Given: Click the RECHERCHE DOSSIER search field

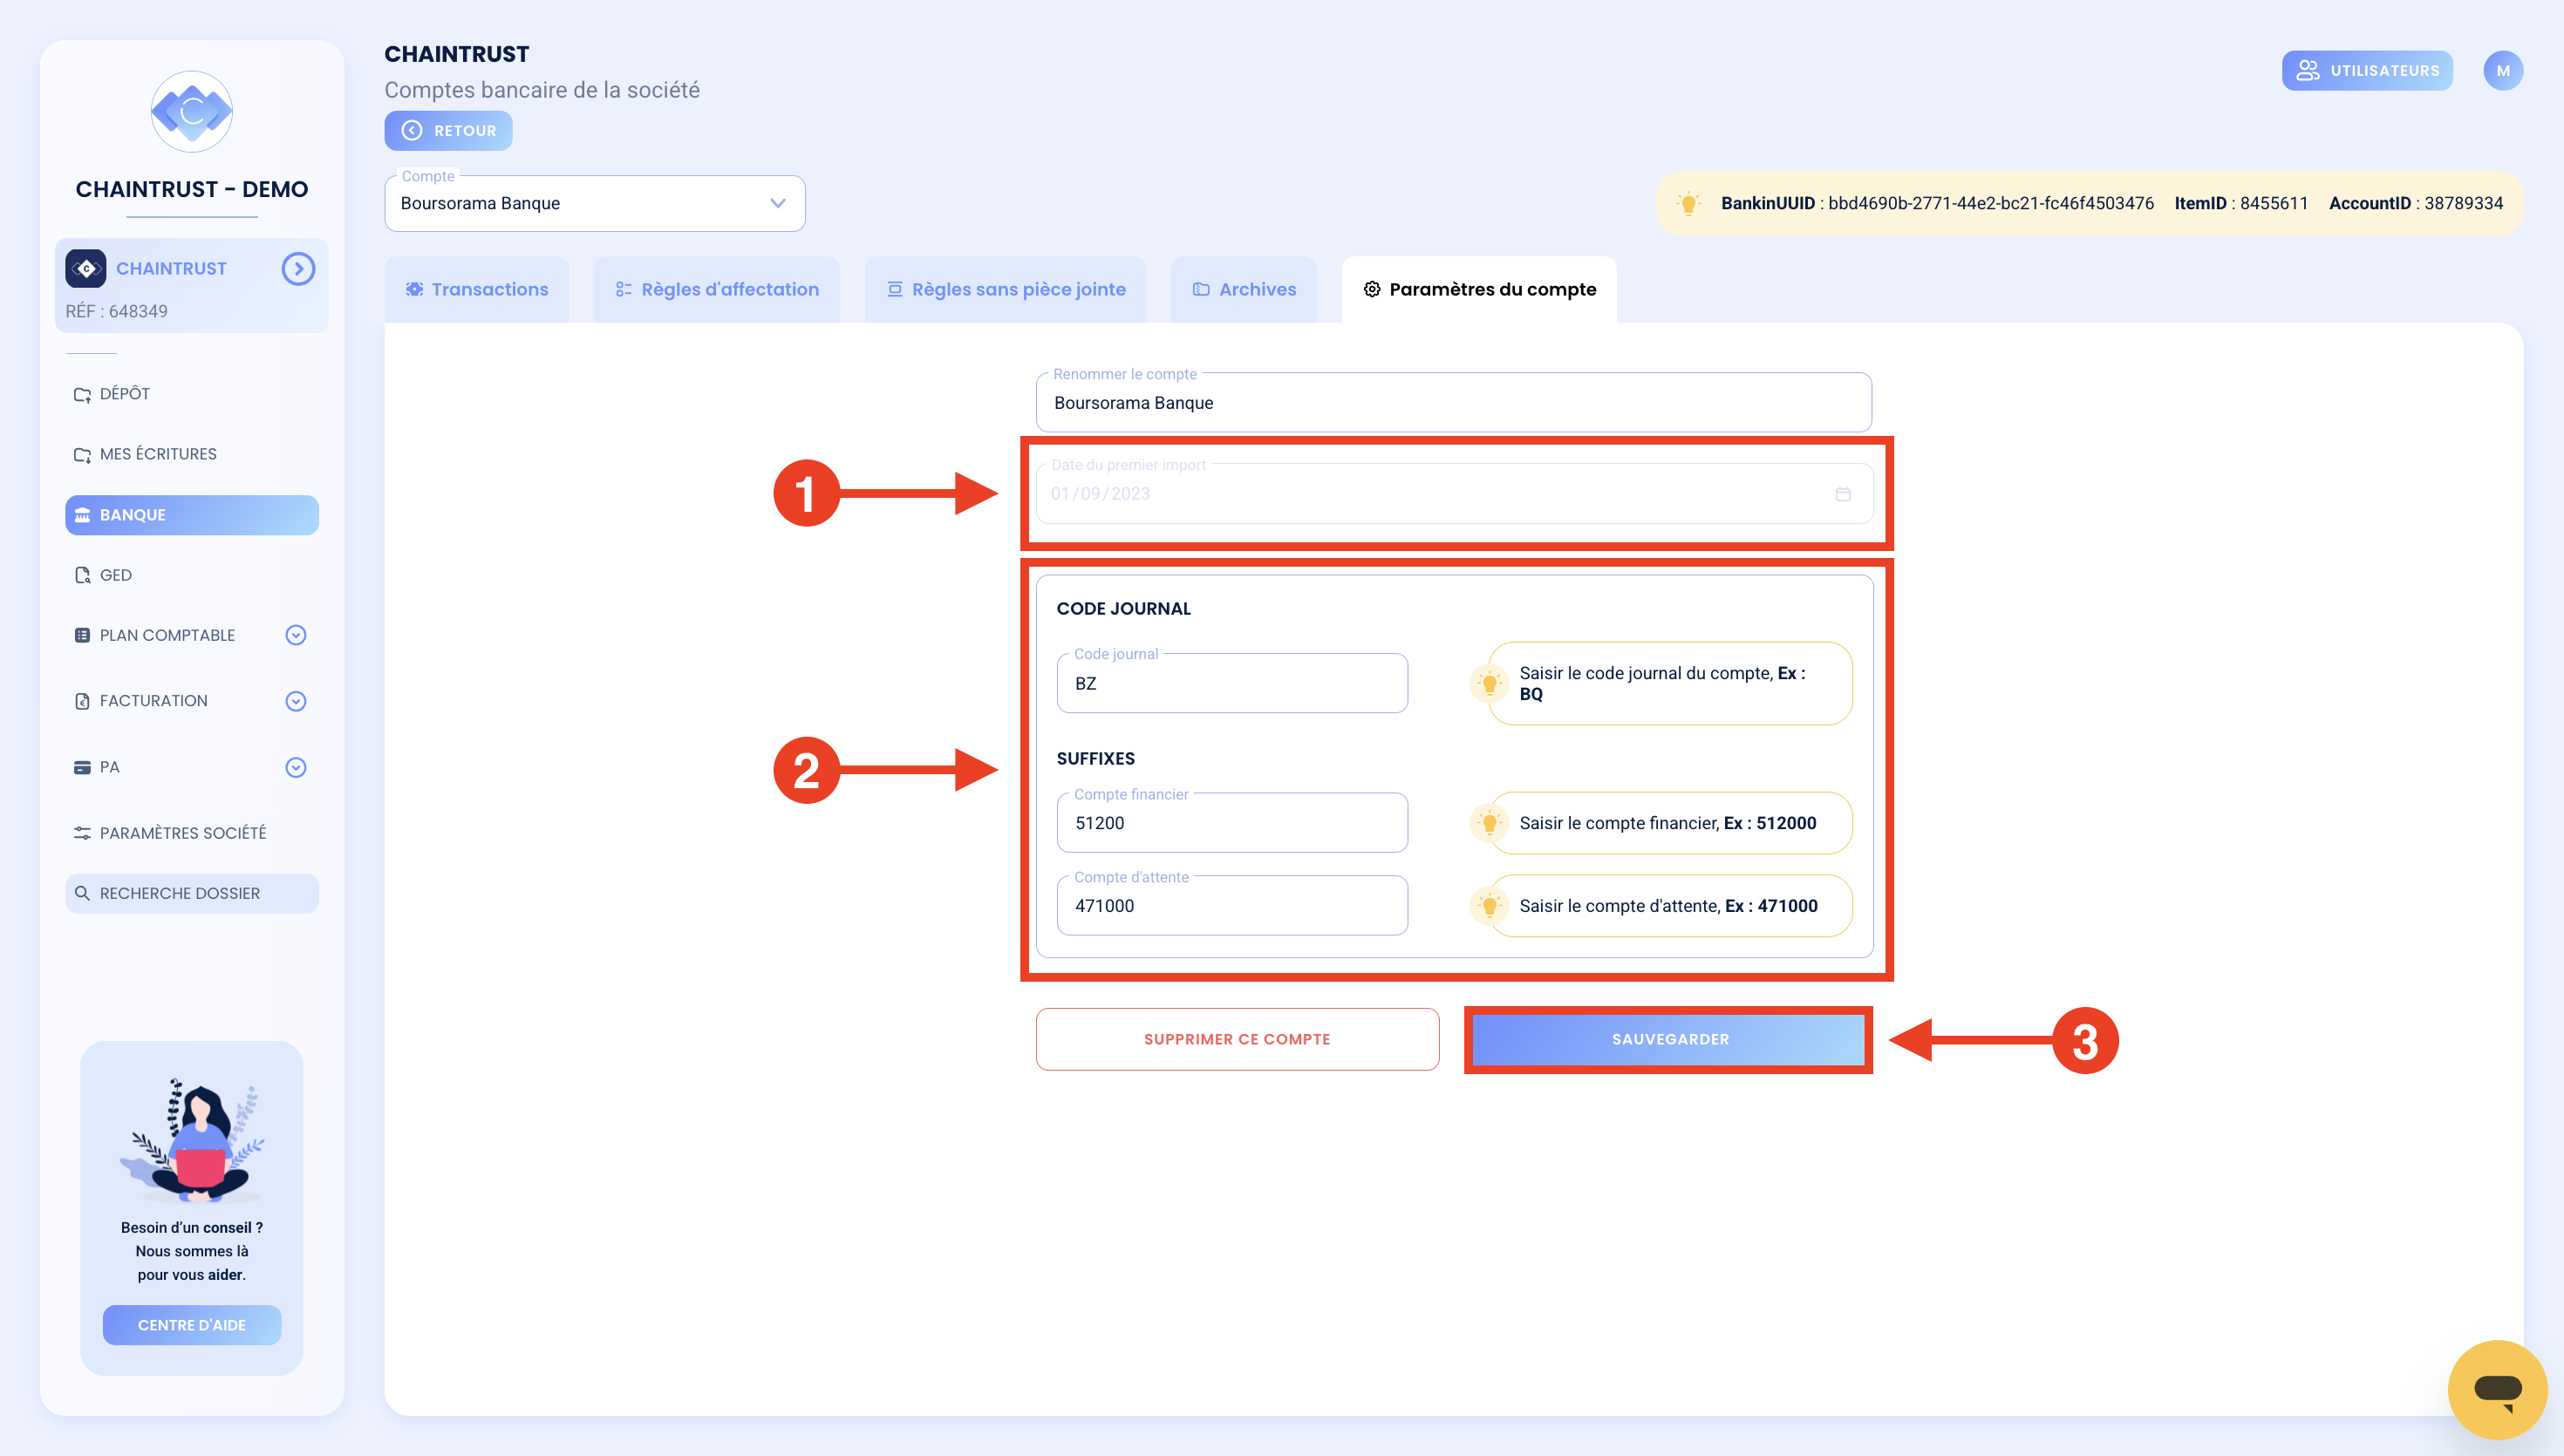Looking at the screenshot, I should point(191,893).
